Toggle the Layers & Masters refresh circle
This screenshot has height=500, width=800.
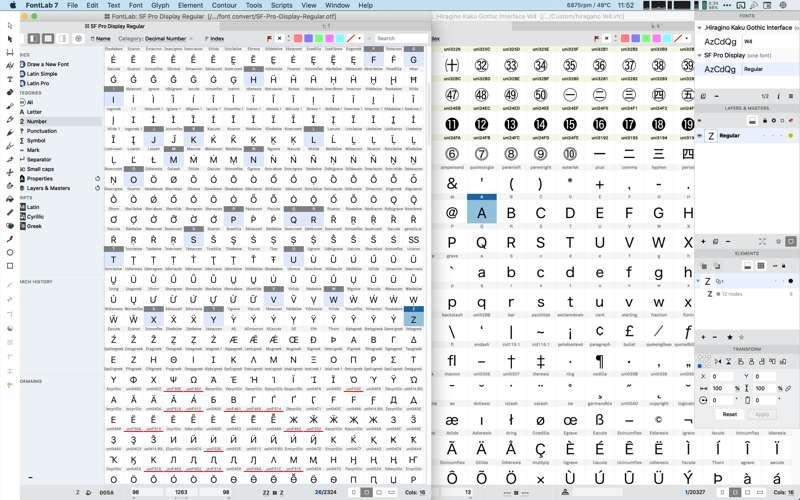click(x=97, y=188)
